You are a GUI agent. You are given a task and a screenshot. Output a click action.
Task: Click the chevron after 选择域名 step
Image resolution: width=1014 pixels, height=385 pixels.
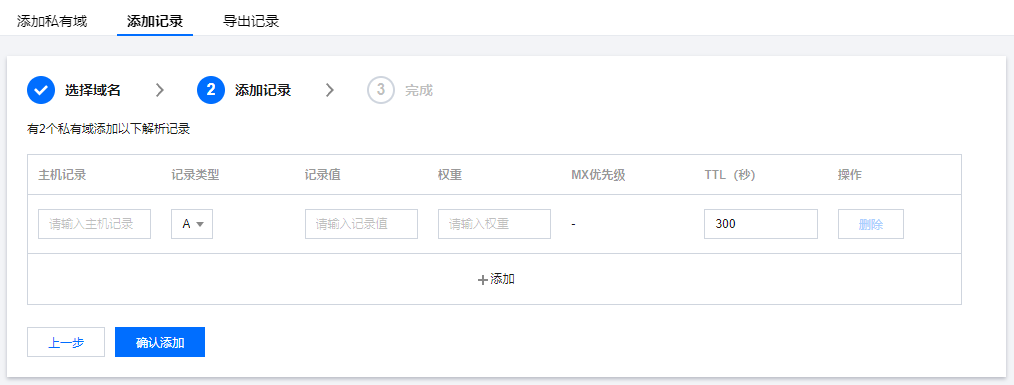160,90
